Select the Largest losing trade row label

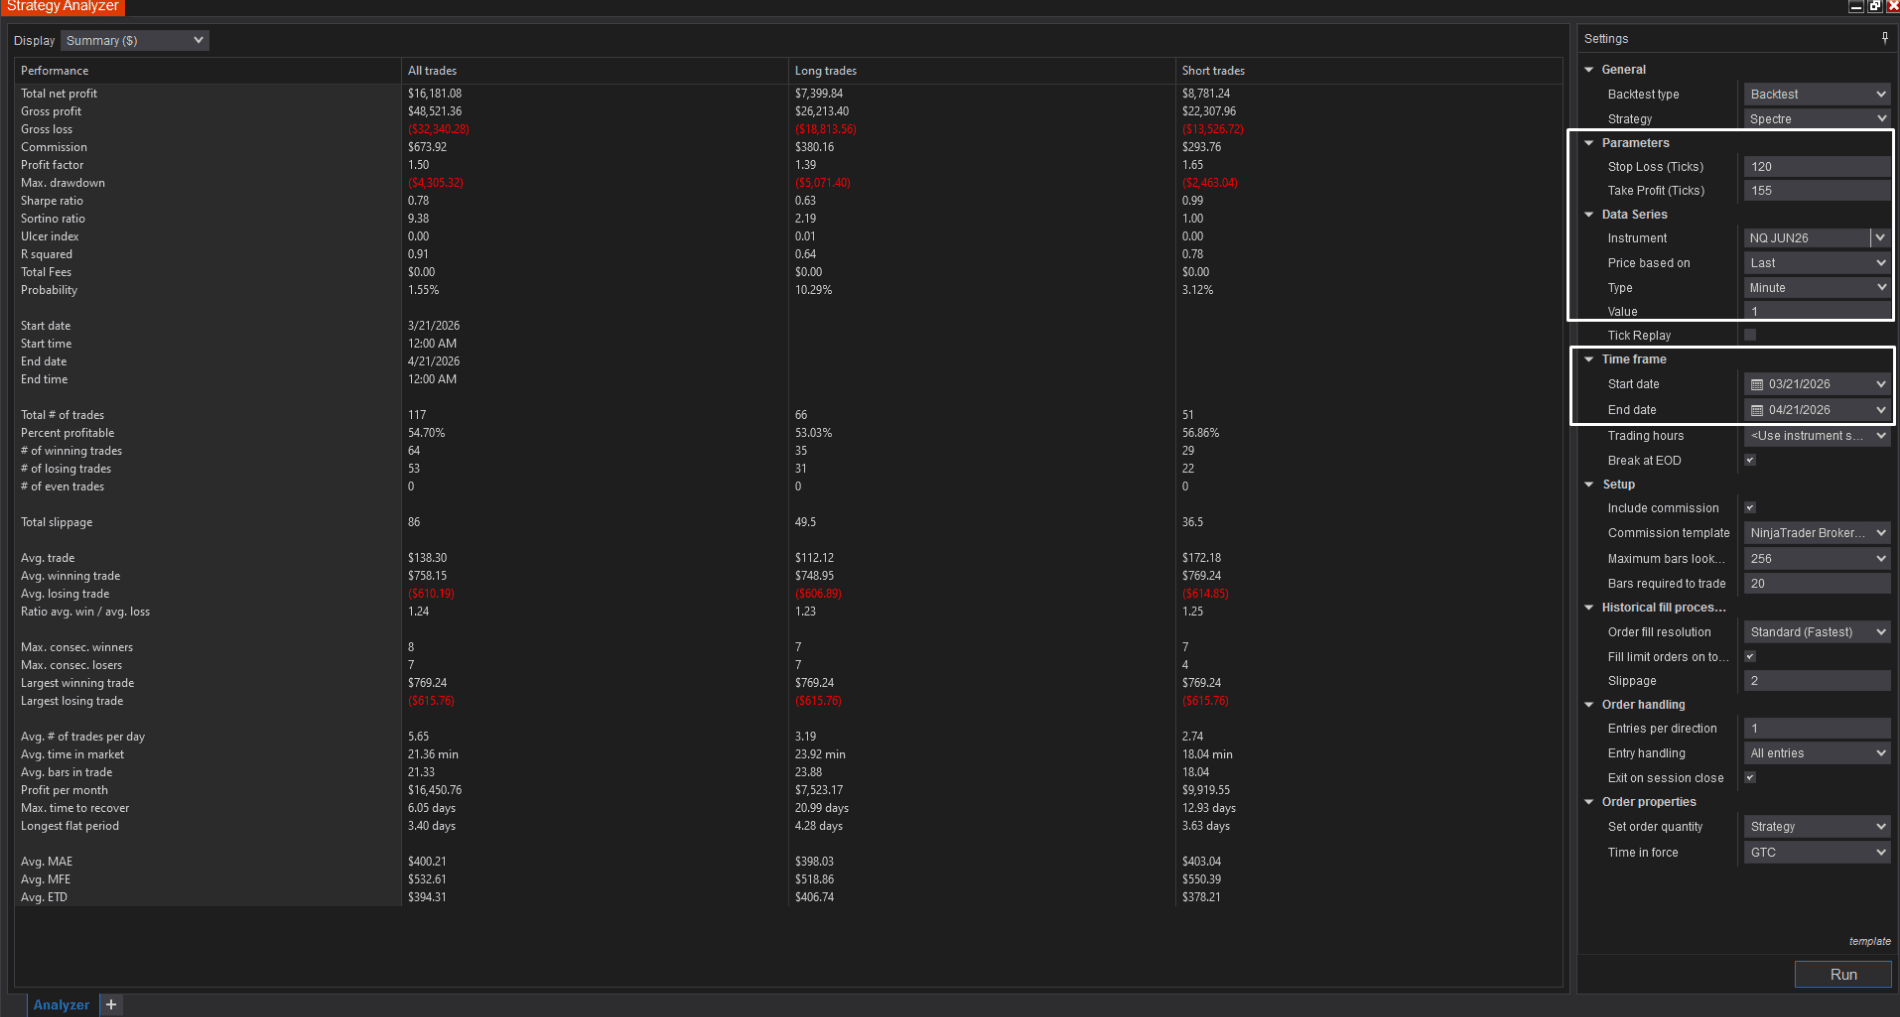(72, 701)
